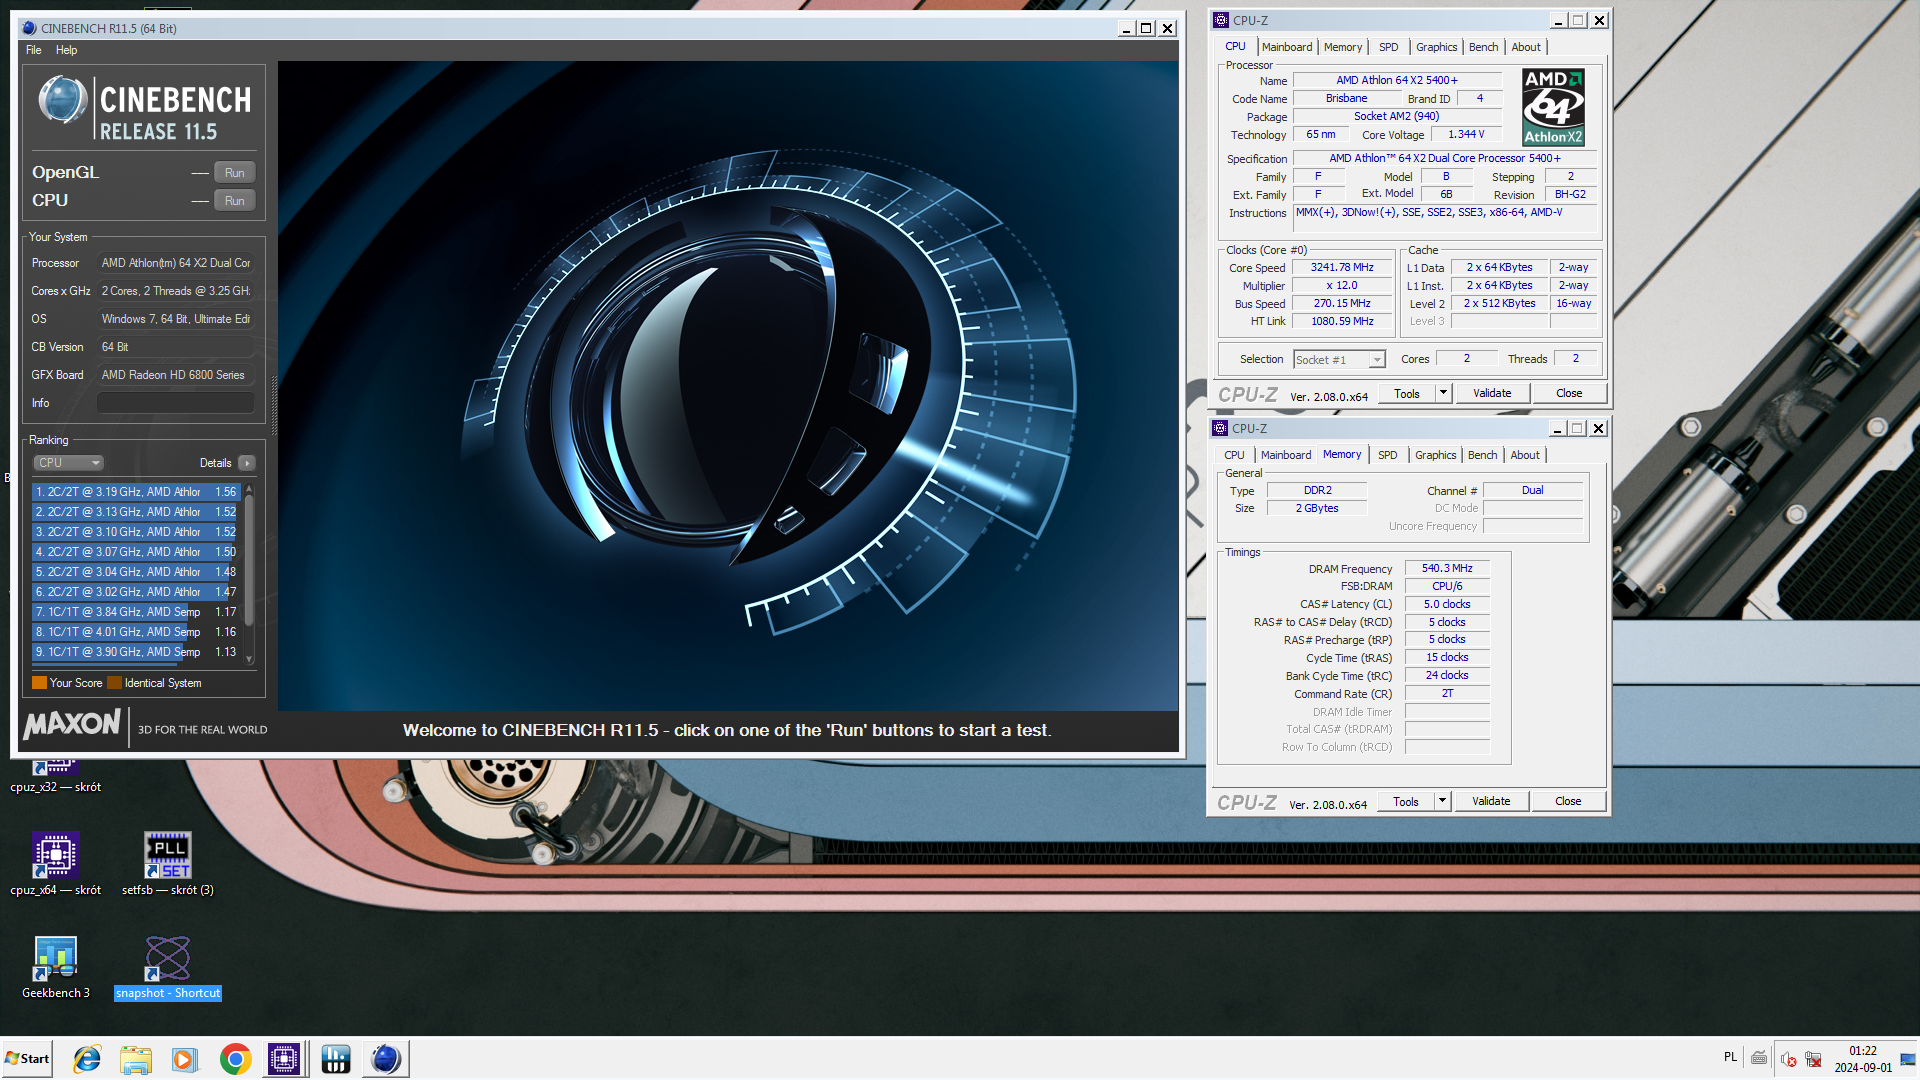1920x1080 pixels.
Task: Open Bench tab in bottom CPU-Z window
Action: (x=1482, y=455)
